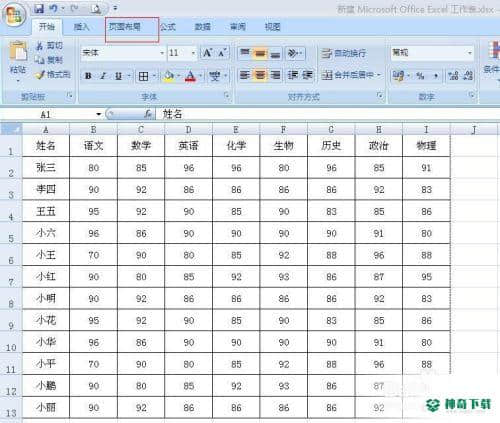Apply the comma thousands separator style
Screen dimensions: 500x423
click(x=436, y=76)
